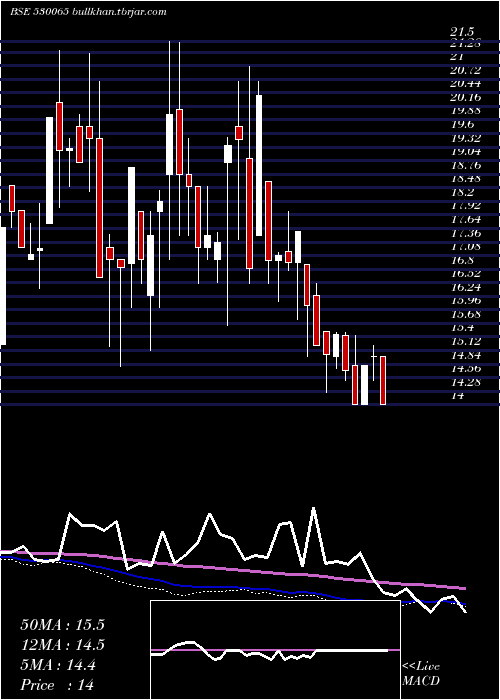
Task: Click the <<Live MACD label
Action: [x=421, y=673]
